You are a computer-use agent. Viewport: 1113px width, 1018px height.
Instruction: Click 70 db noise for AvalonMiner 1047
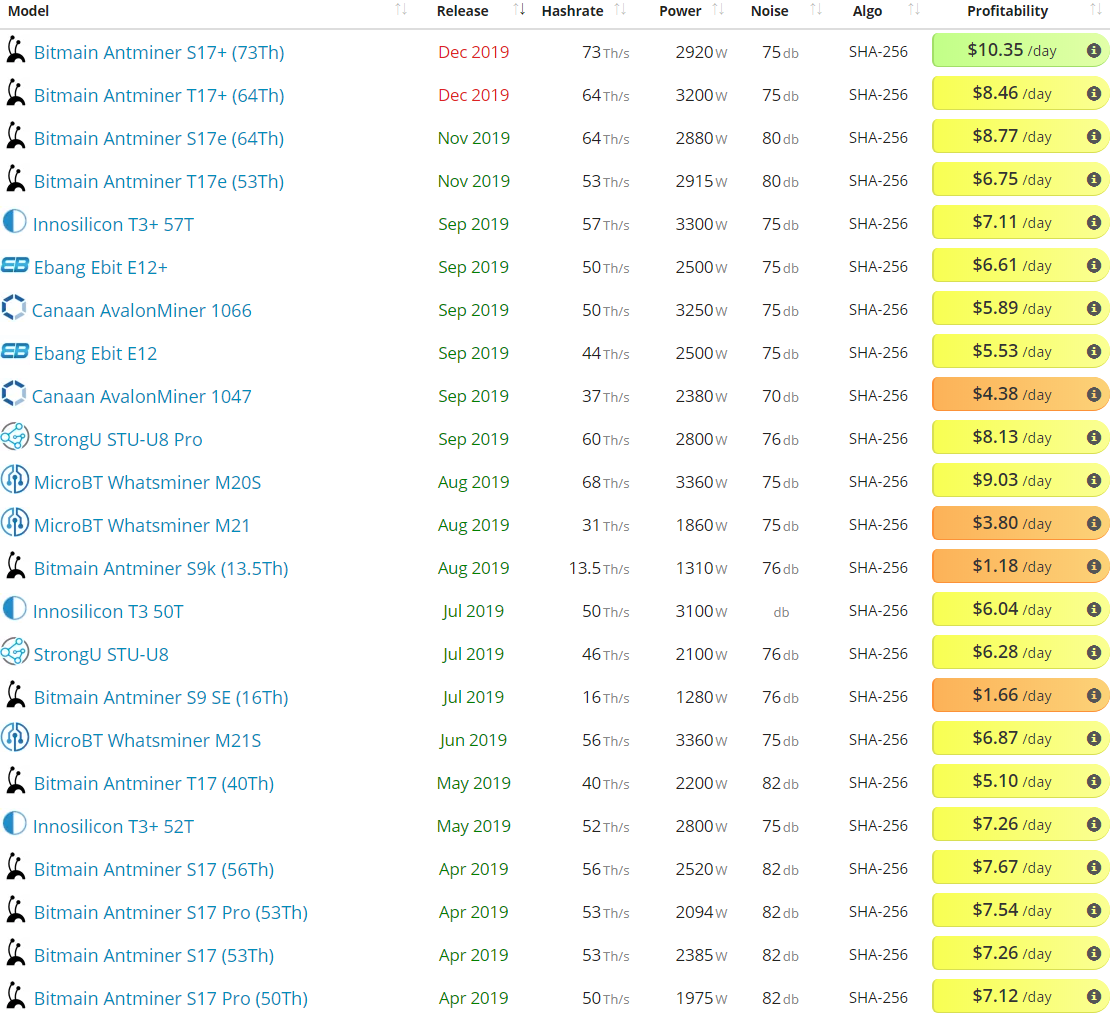click(x=780, y=396)
